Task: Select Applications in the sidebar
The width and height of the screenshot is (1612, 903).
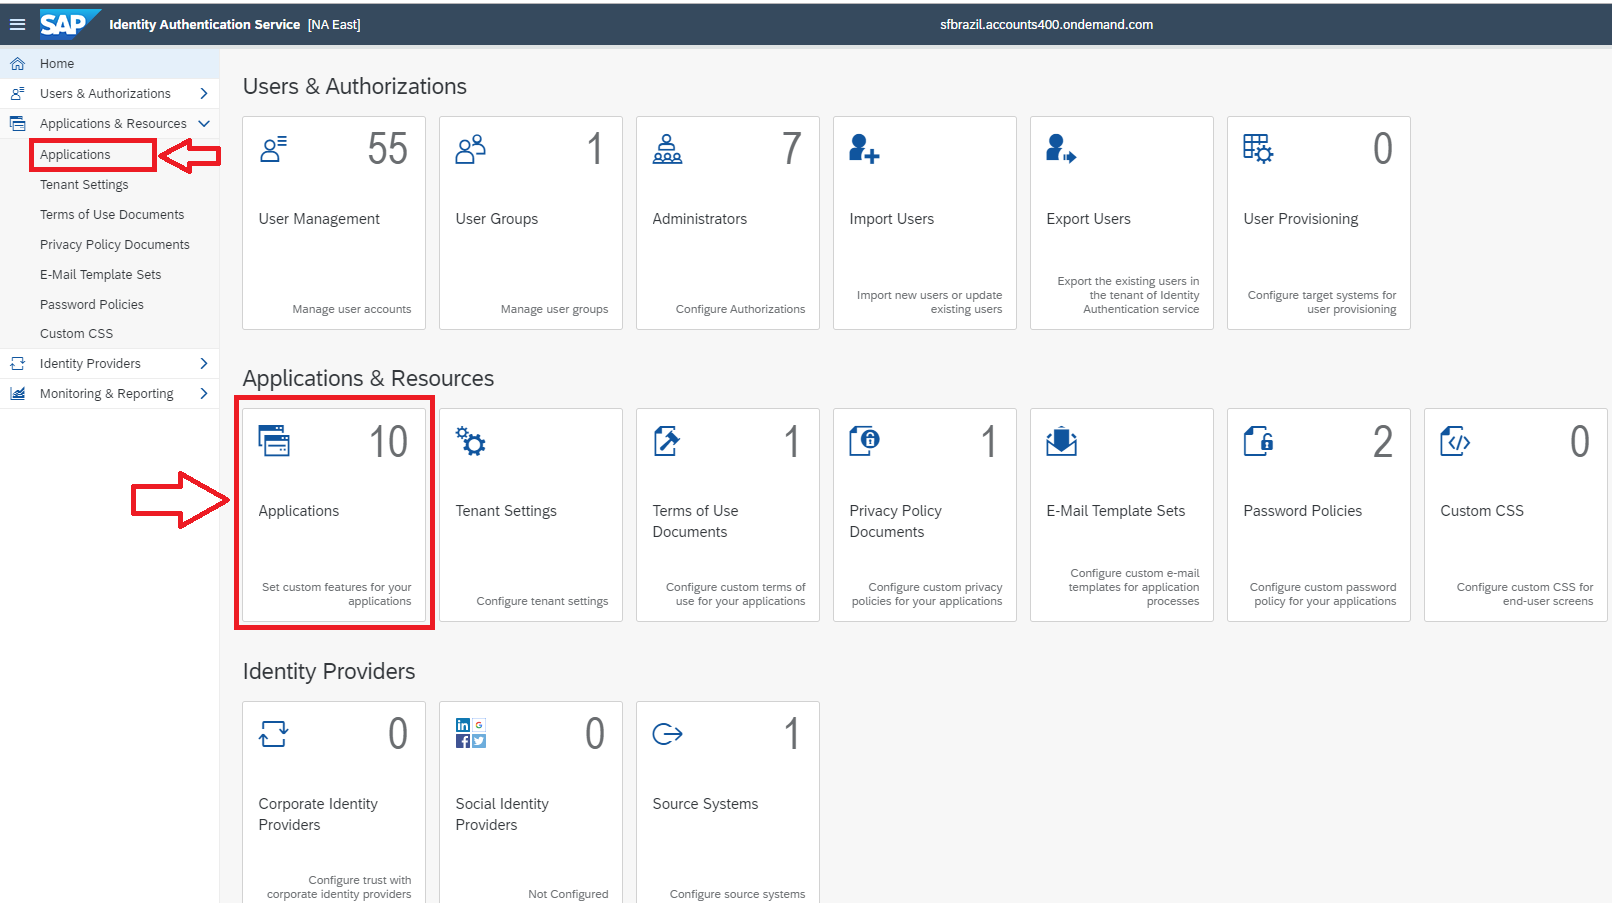Action: tap(75, 154)
